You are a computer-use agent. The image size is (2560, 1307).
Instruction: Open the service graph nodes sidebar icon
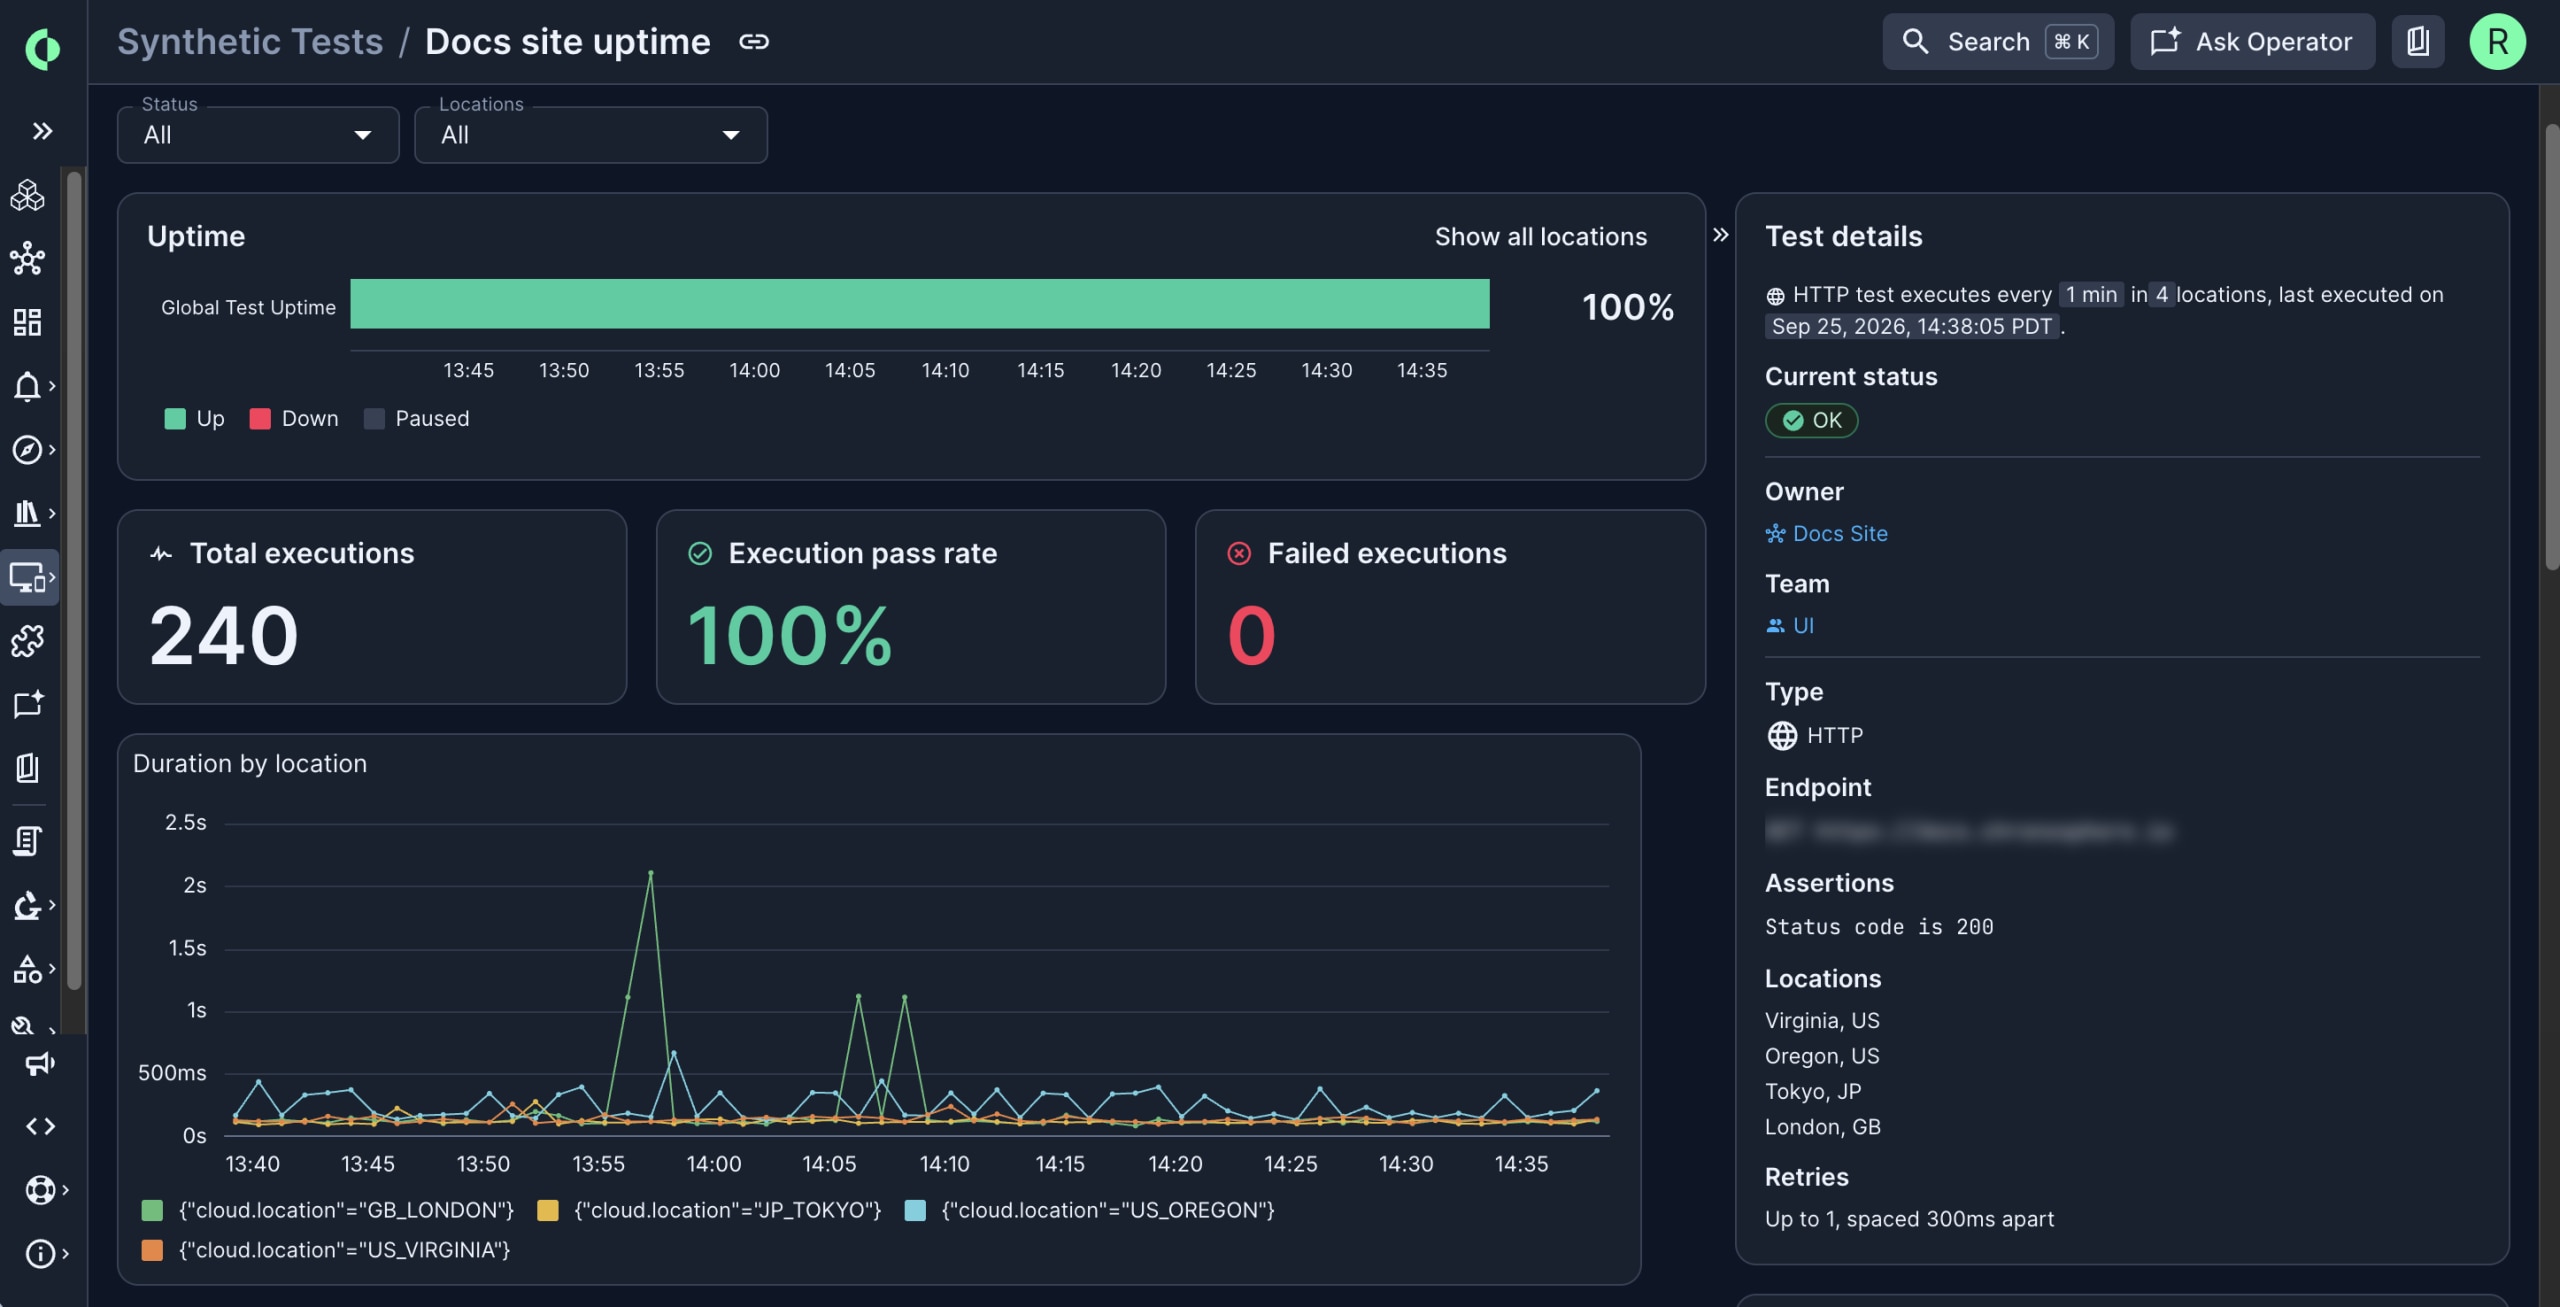click(28, 258)
